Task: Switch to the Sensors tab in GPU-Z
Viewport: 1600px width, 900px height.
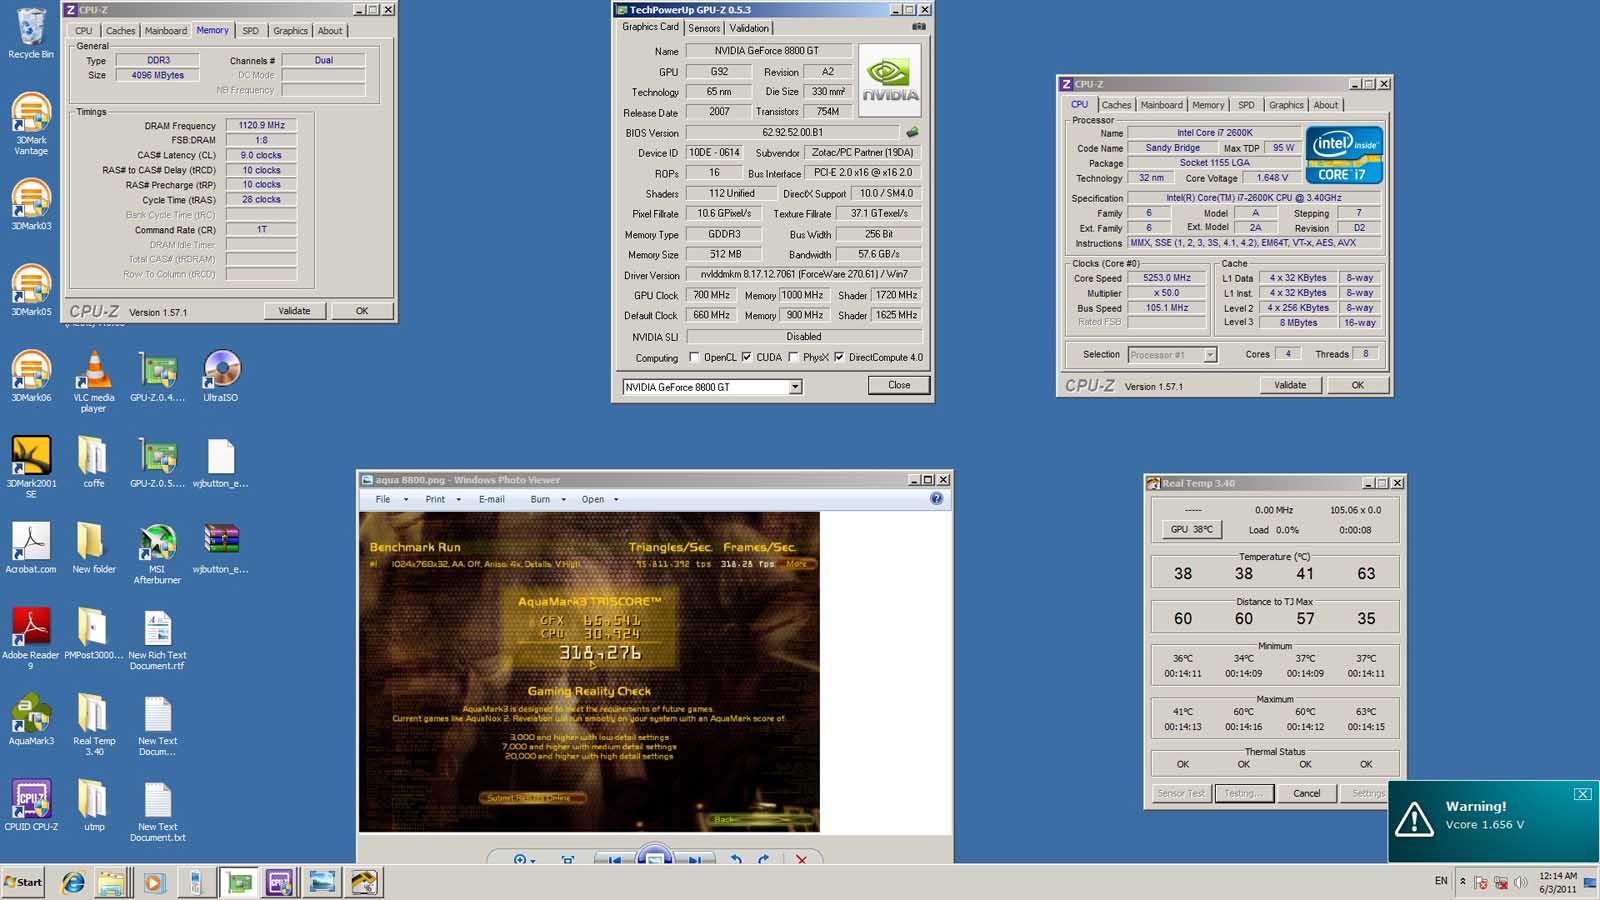Action: click(x=704, y=28)
